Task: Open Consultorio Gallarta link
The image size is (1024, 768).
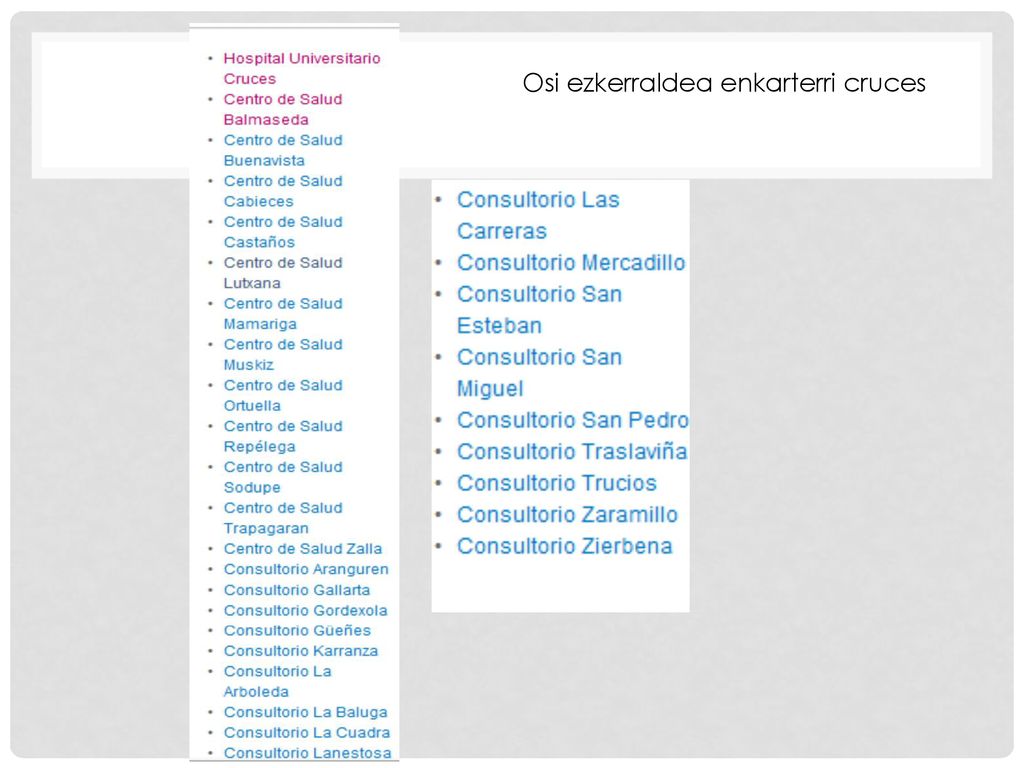Action: click(x=296, y=590)
